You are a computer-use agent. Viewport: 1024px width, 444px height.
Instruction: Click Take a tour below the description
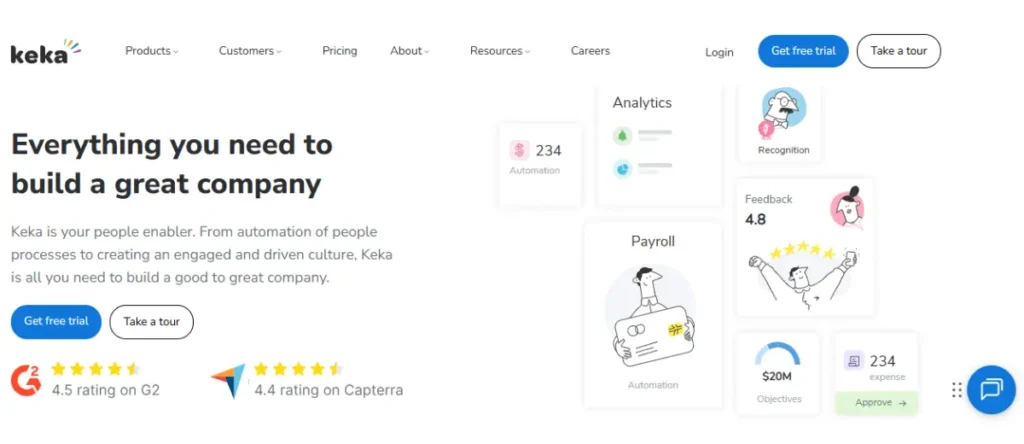tap(151, 322)
